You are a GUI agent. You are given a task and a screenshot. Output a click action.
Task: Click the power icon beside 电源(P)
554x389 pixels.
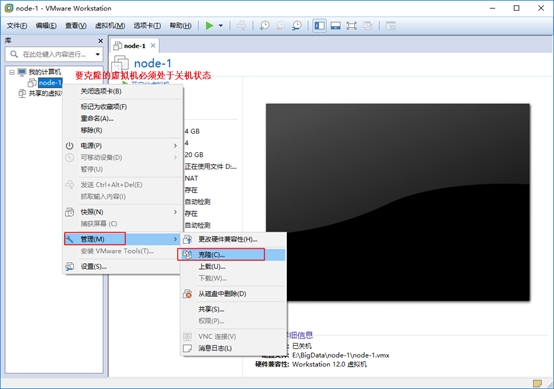70,146
